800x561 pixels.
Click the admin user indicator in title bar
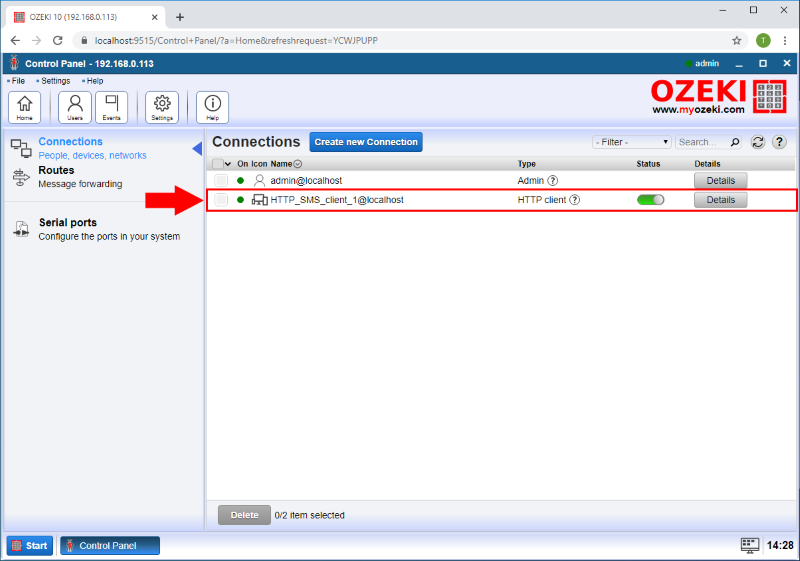pyautogui.click(x=703, y=64)
